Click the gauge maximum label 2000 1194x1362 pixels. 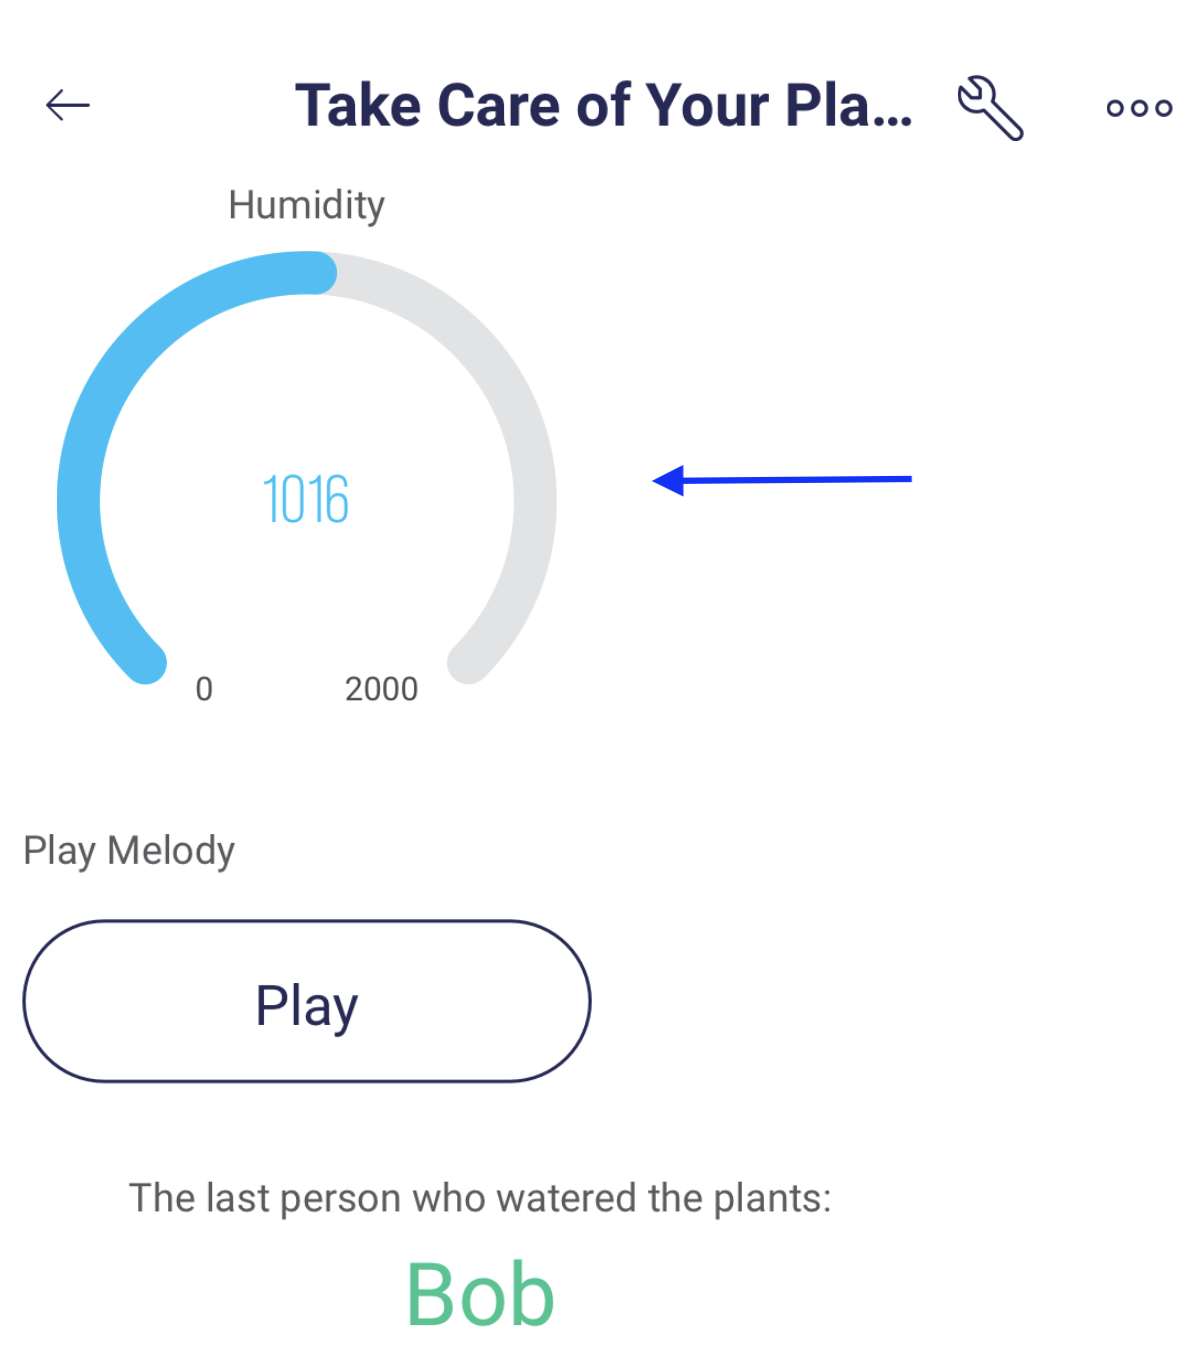point(381,689)
